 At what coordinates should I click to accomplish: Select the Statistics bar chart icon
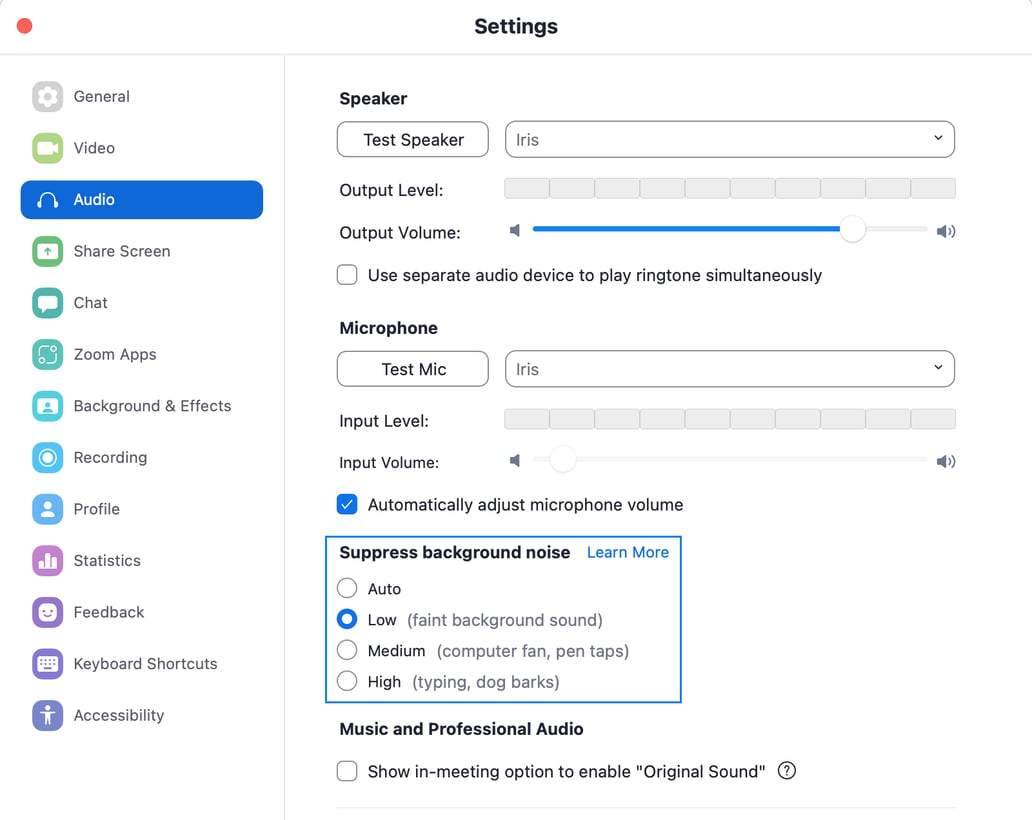[47, 561]
